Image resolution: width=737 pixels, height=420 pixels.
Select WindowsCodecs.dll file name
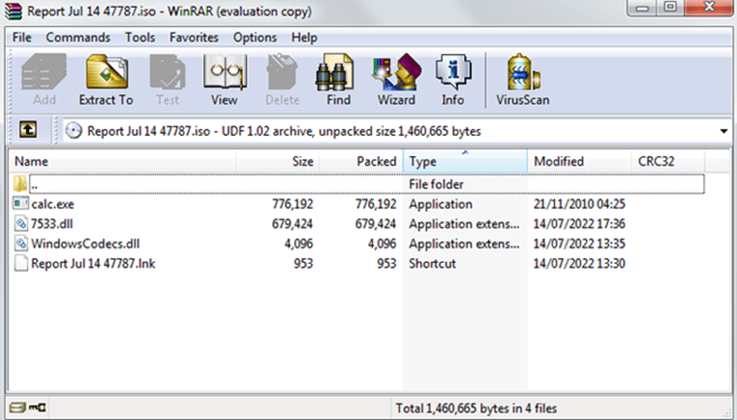pos(85,243)
